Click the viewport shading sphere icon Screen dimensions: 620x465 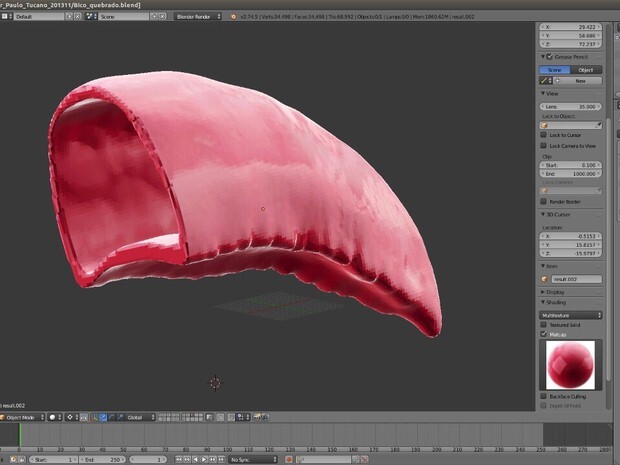54,417
